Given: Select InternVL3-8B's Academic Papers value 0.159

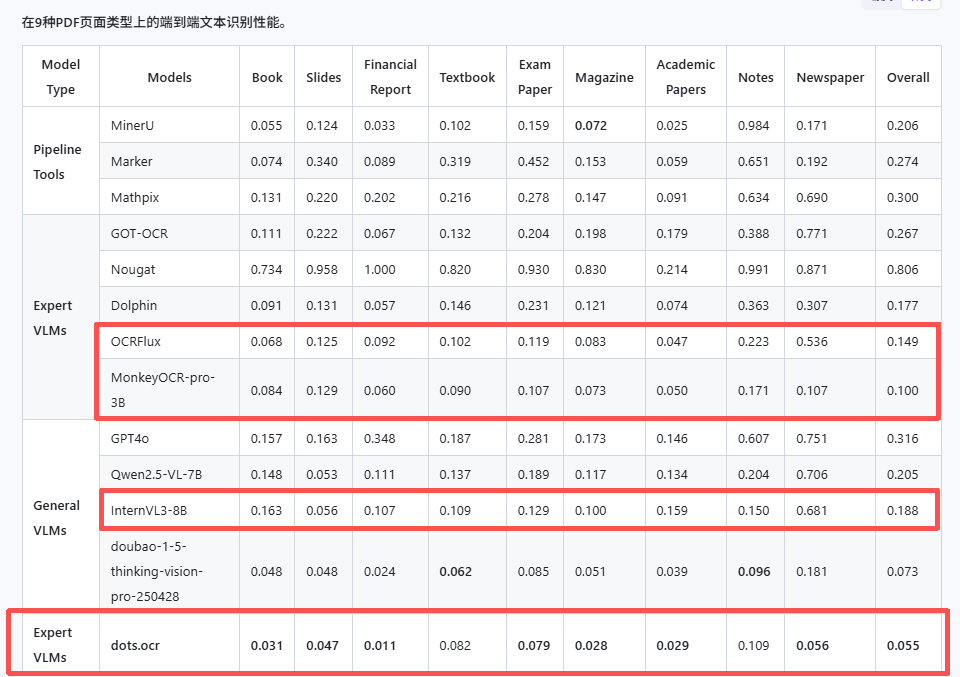Looking at the screenshot, I should click(x=672, y=511).
